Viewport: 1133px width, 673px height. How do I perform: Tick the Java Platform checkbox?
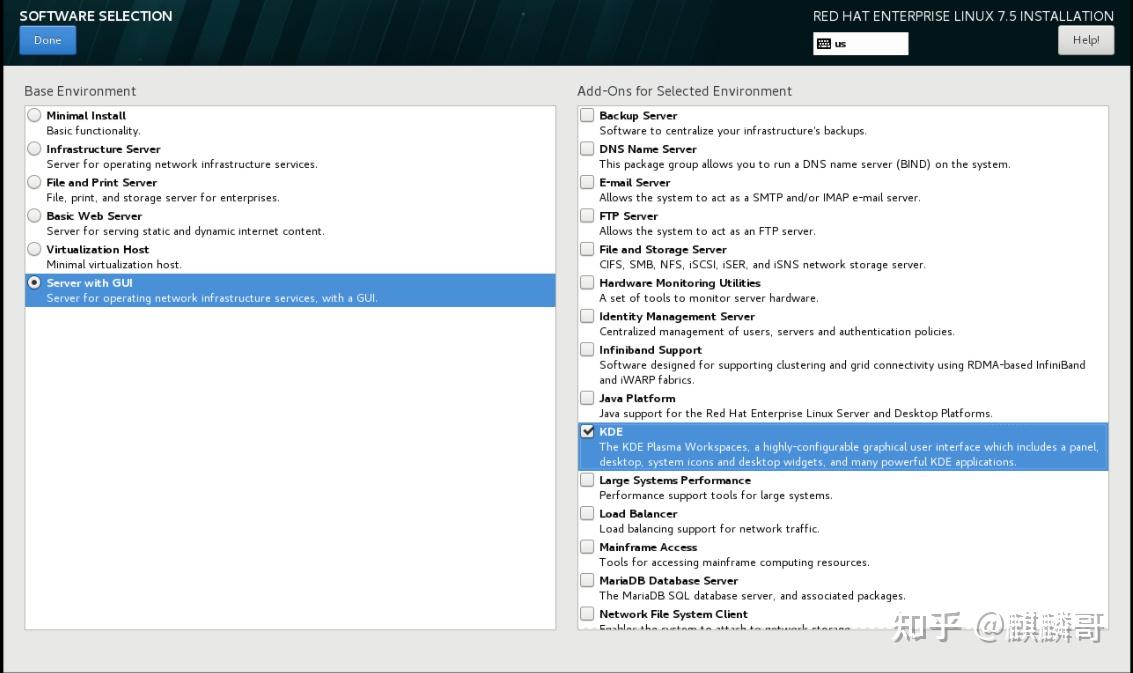click(587, 398)
